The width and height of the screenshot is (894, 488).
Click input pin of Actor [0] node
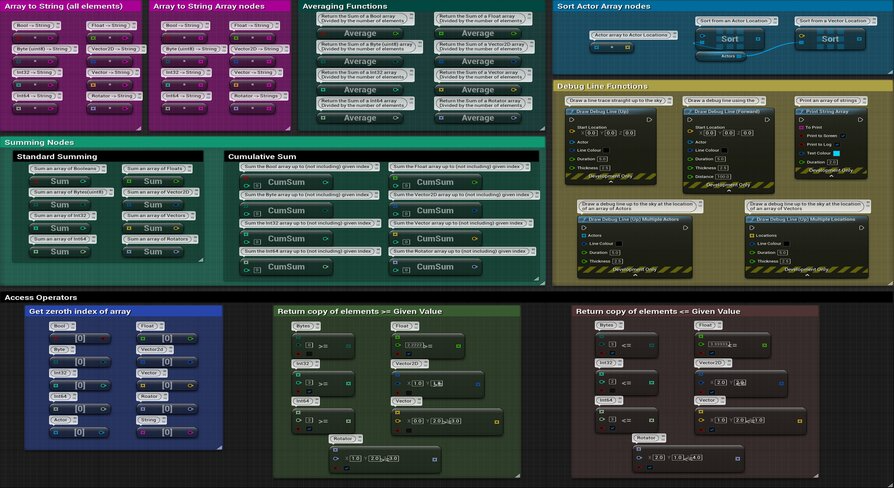coord(56,433)
